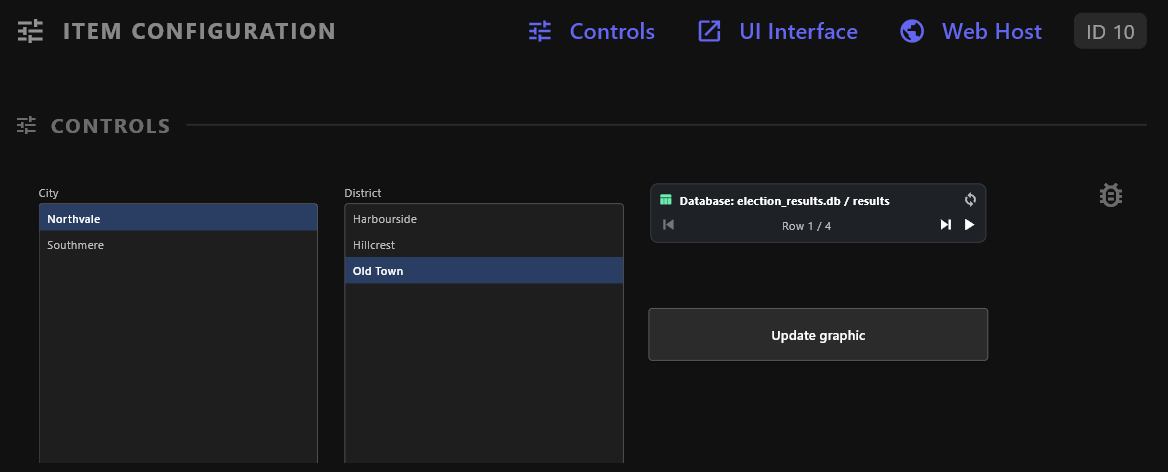The image size is (1168, 472).
Task: Click the Controls section sliders icon
Action: pos(27,125)
